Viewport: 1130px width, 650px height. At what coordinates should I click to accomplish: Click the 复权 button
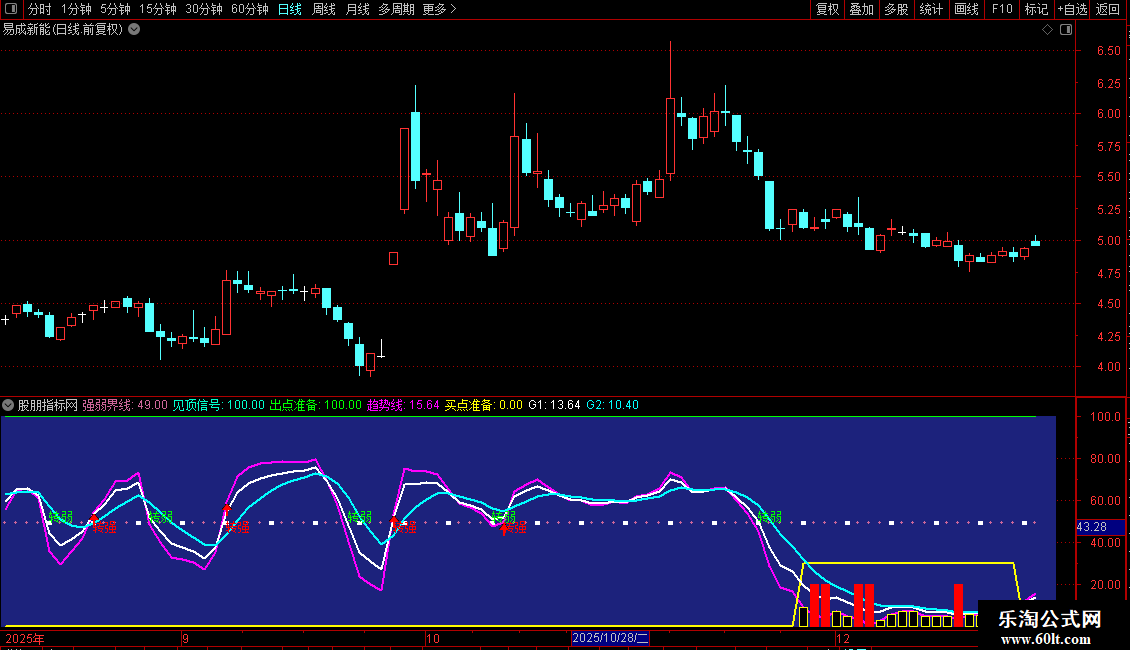827,9
